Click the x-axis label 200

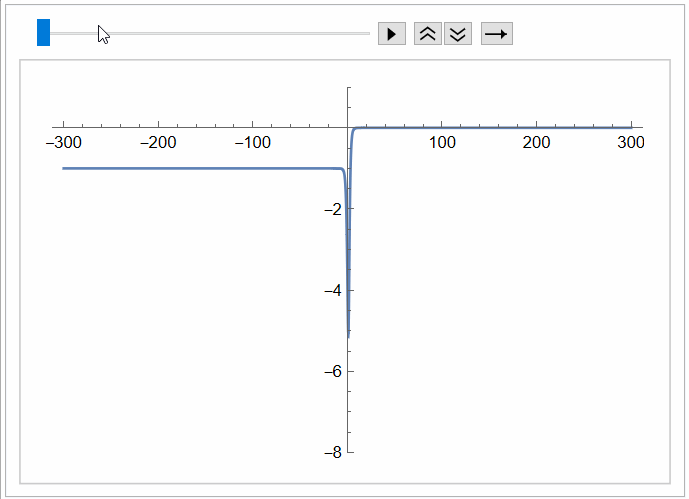click(536, 142)
